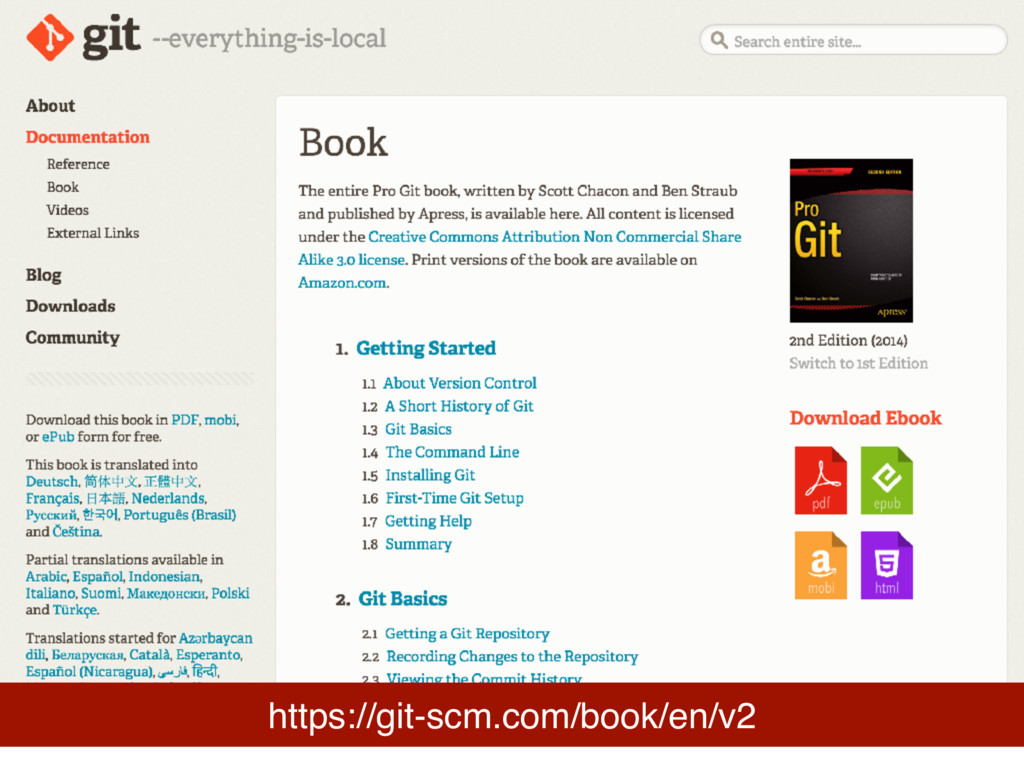
Task: Open section 1.8 Summary
Action: 418,544
